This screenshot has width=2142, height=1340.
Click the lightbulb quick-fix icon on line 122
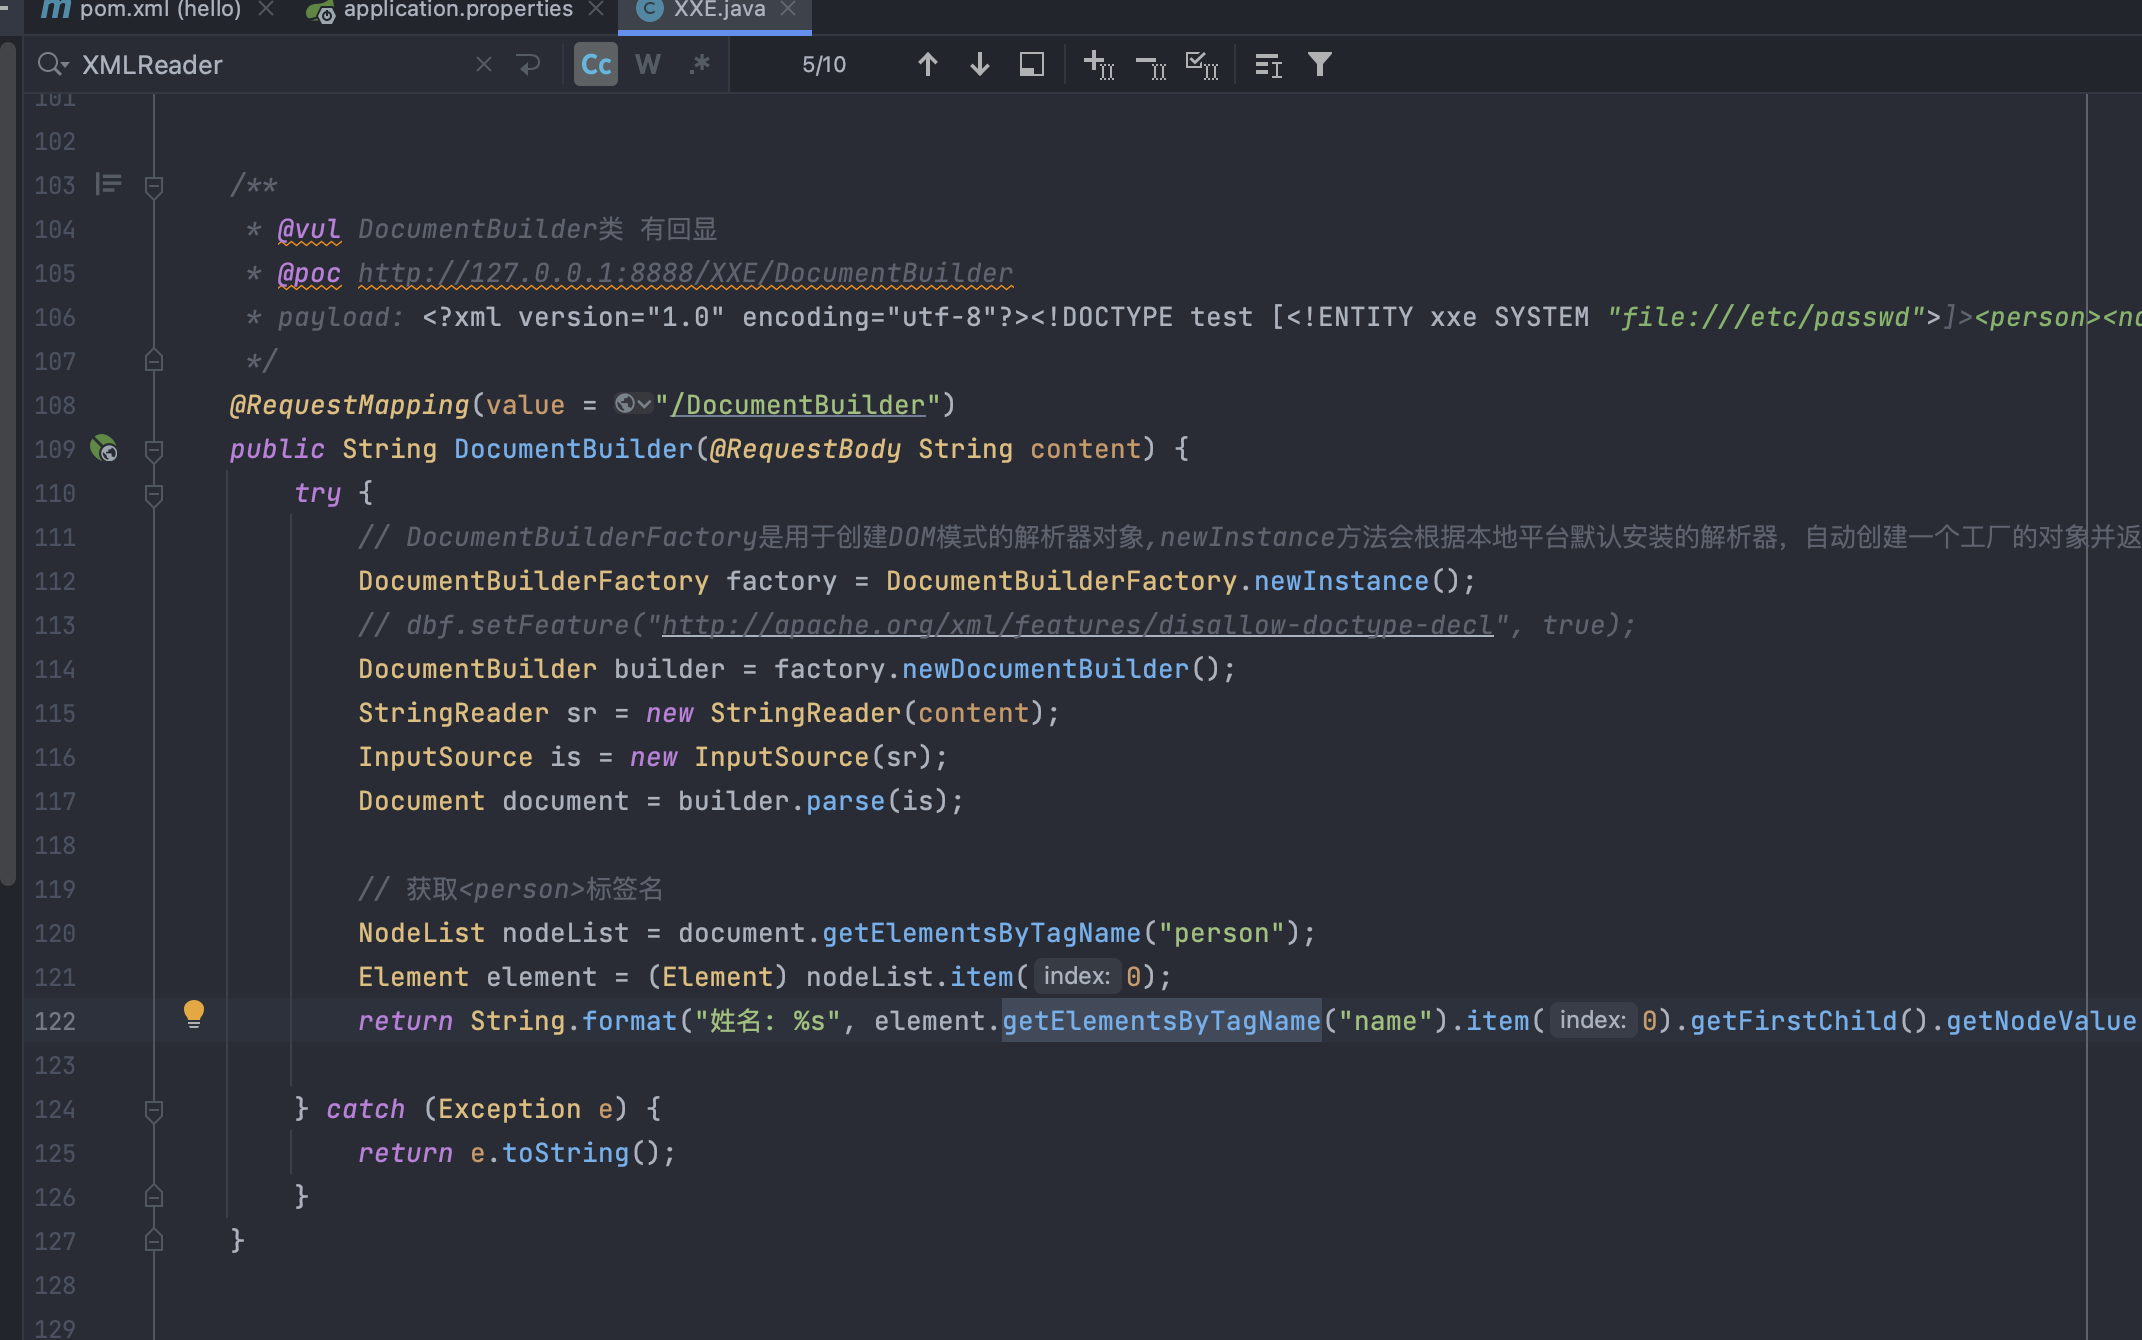(194, 1014)
